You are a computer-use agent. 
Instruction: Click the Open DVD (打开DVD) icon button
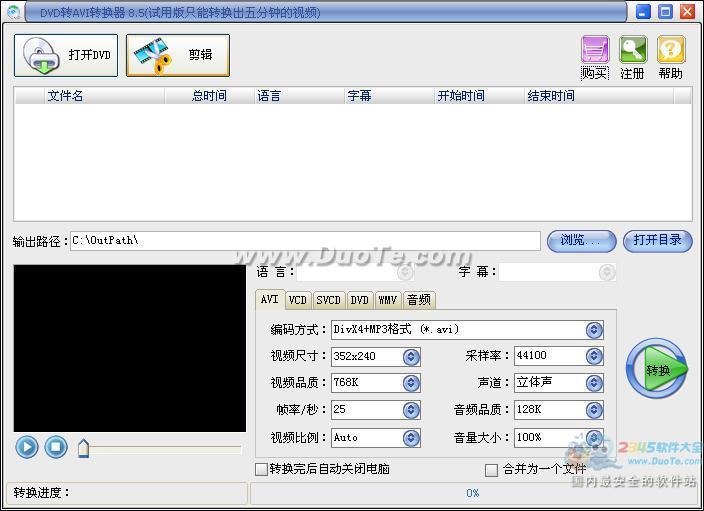(66, 55)
